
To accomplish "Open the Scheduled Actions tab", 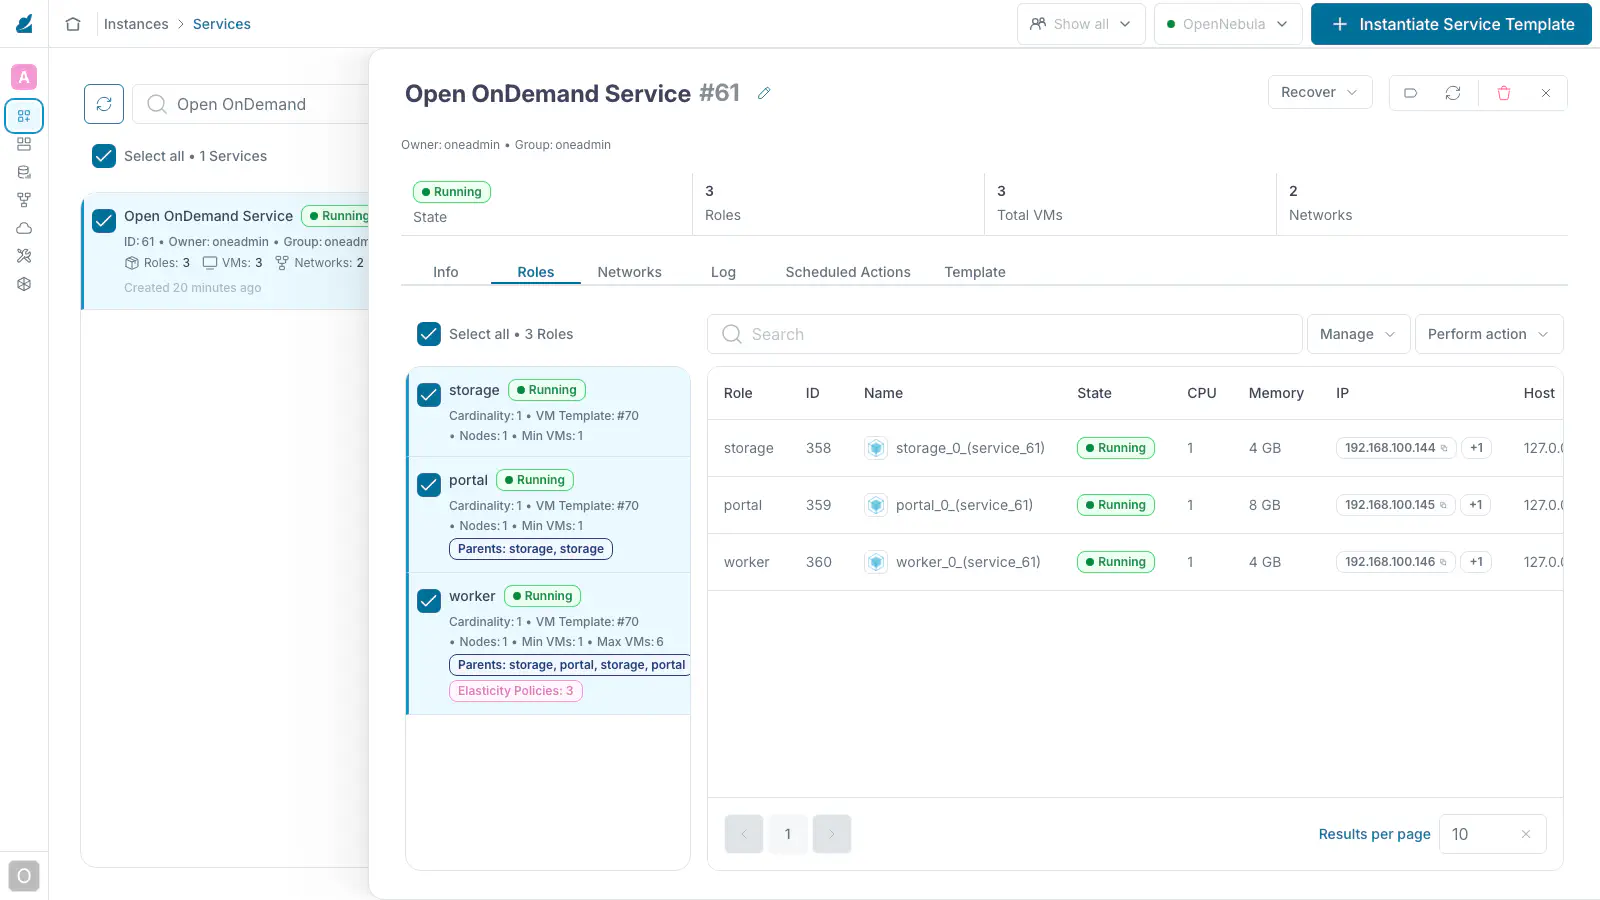I will click(x=848, y=272).
